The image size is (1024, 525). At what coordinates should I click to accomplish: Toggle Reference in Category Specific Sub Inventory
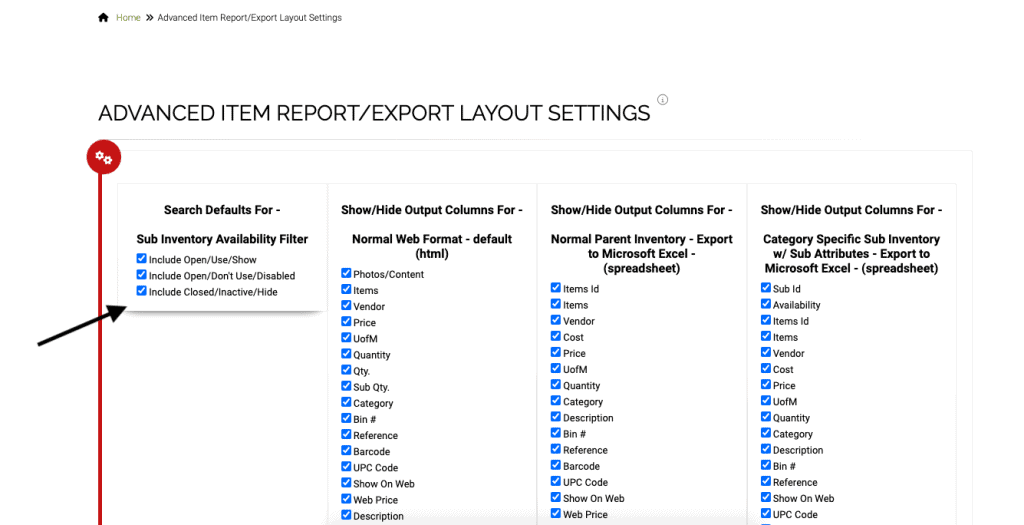click(x=766, y=481)
